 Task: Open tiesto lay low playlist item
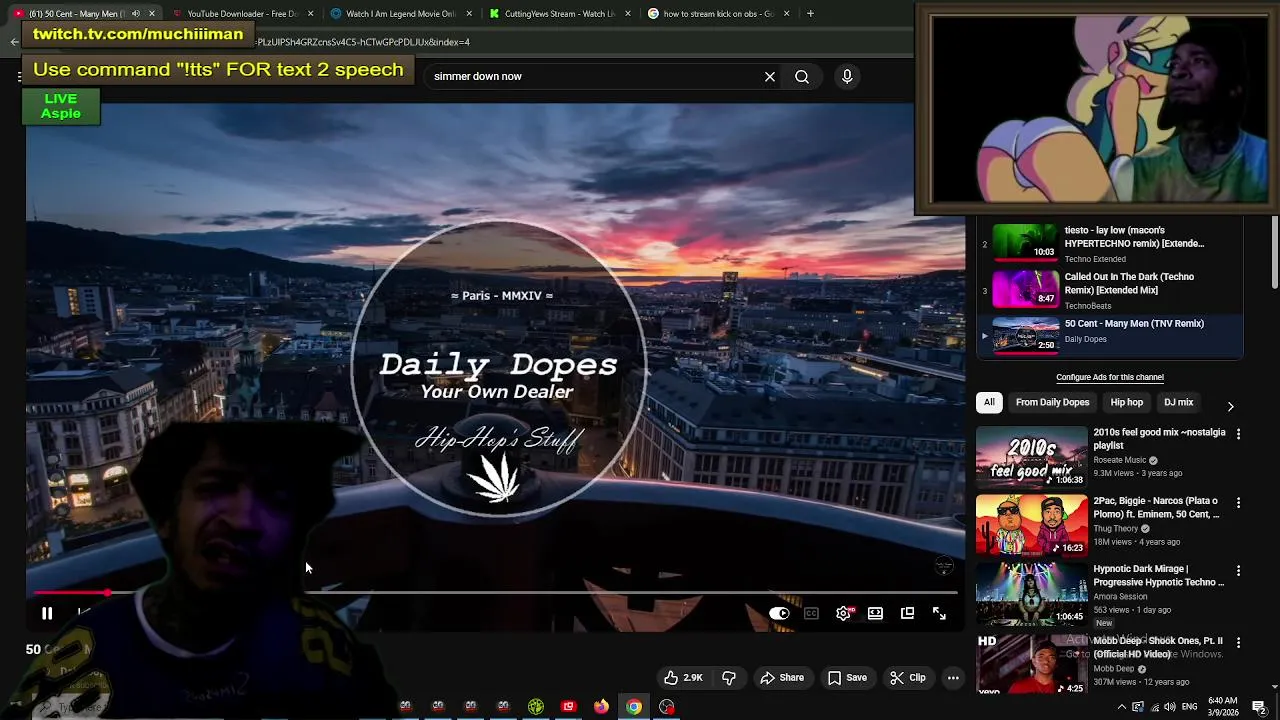[x=1110, y=243]
